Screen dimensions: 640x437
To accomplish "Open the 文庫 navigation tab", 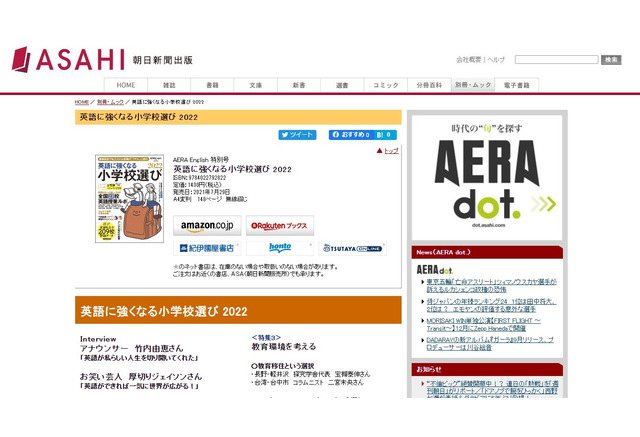I will pos(256,85).
